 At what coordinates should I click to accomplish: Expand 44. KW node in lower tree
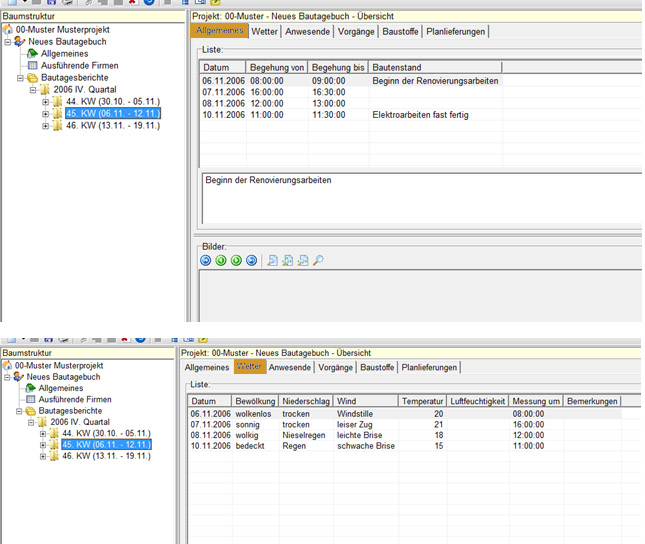43,433
